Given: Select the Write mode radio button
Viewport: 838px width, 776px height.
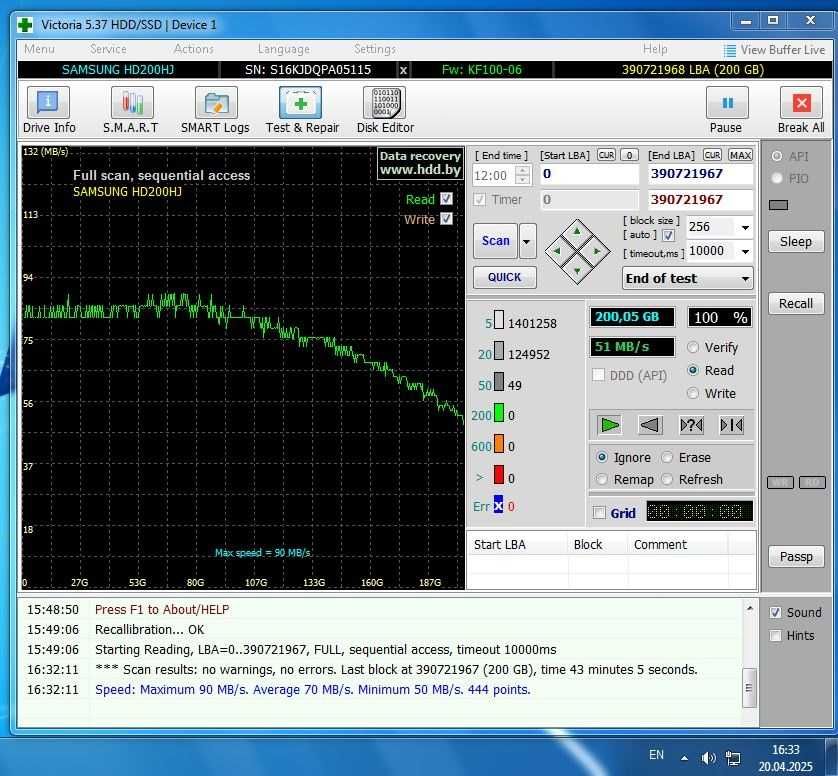Looking at the screenshot, I should click(x=693, y=393).
